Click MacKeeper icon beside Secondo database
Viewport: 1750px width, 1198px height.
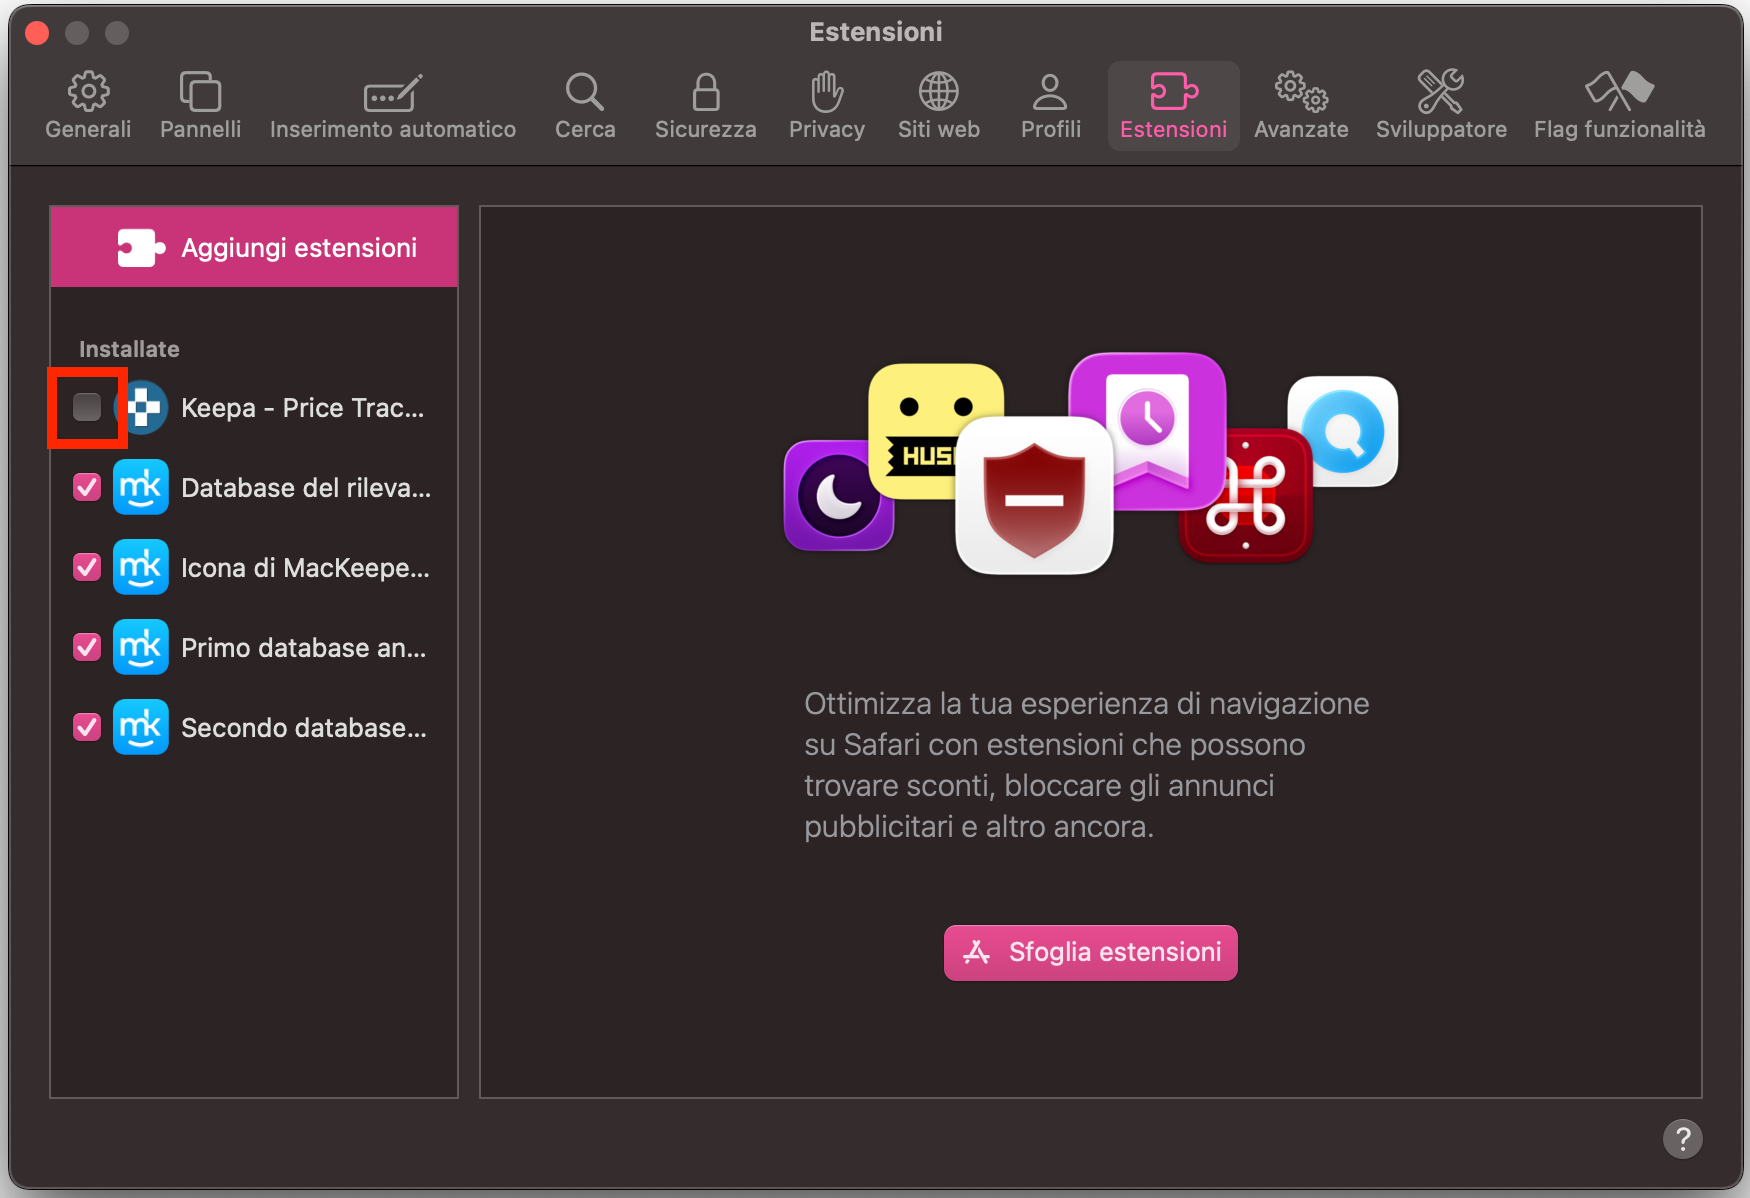tap(141, 727)
